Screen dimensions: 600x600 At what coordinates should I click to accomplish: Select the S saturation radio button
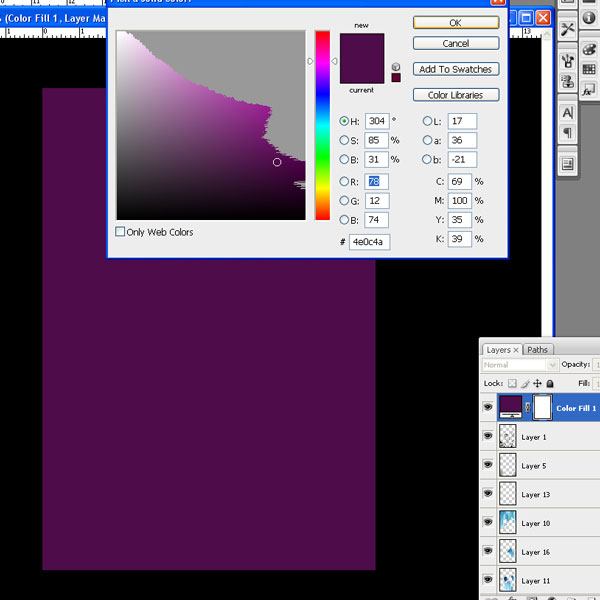[345, 140]
